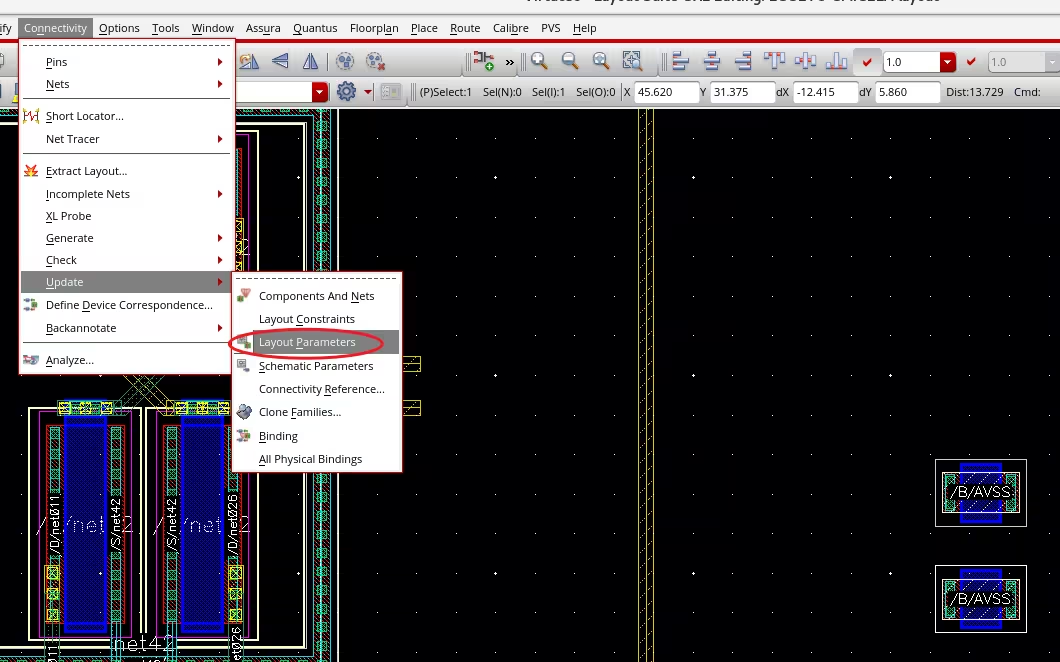Open the red combo box arrow in second toolbar
1060x662 pixels.
[320, 92]
